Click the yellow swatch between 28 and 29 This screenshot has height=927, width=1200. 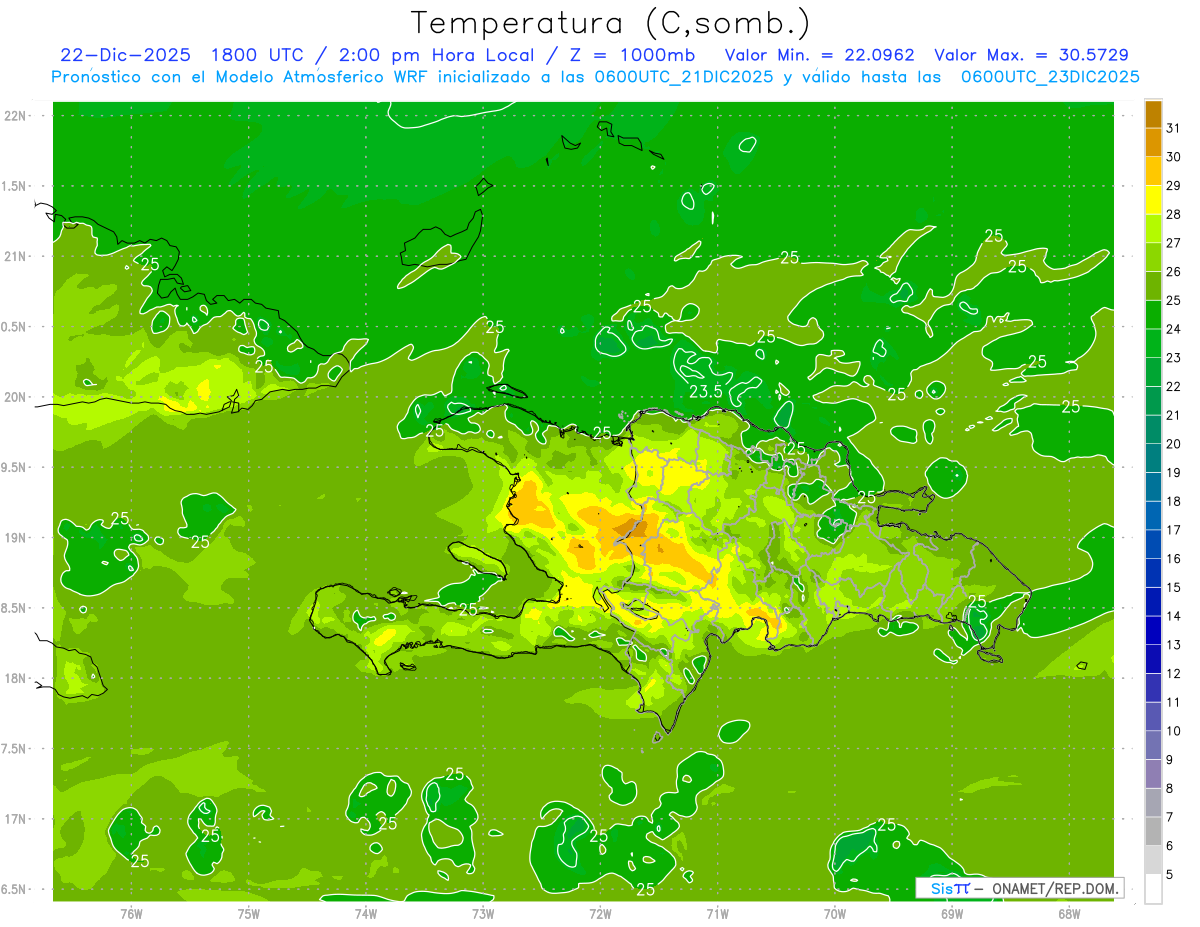(x=1153, y=200)
